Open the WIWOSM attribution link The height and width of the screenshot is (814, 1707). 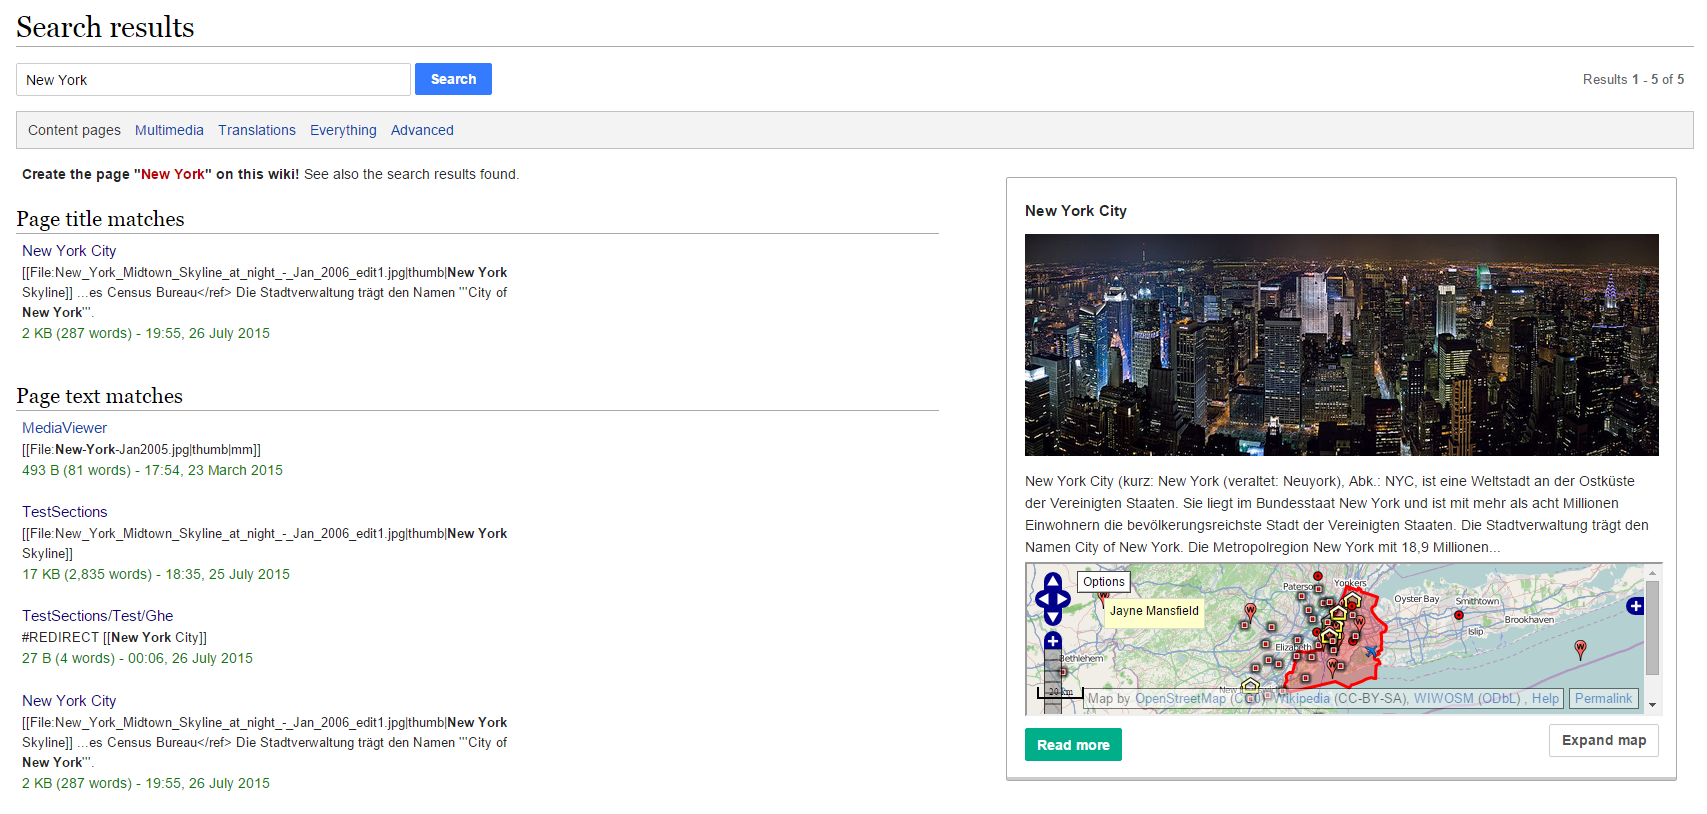coord(1443,699)
